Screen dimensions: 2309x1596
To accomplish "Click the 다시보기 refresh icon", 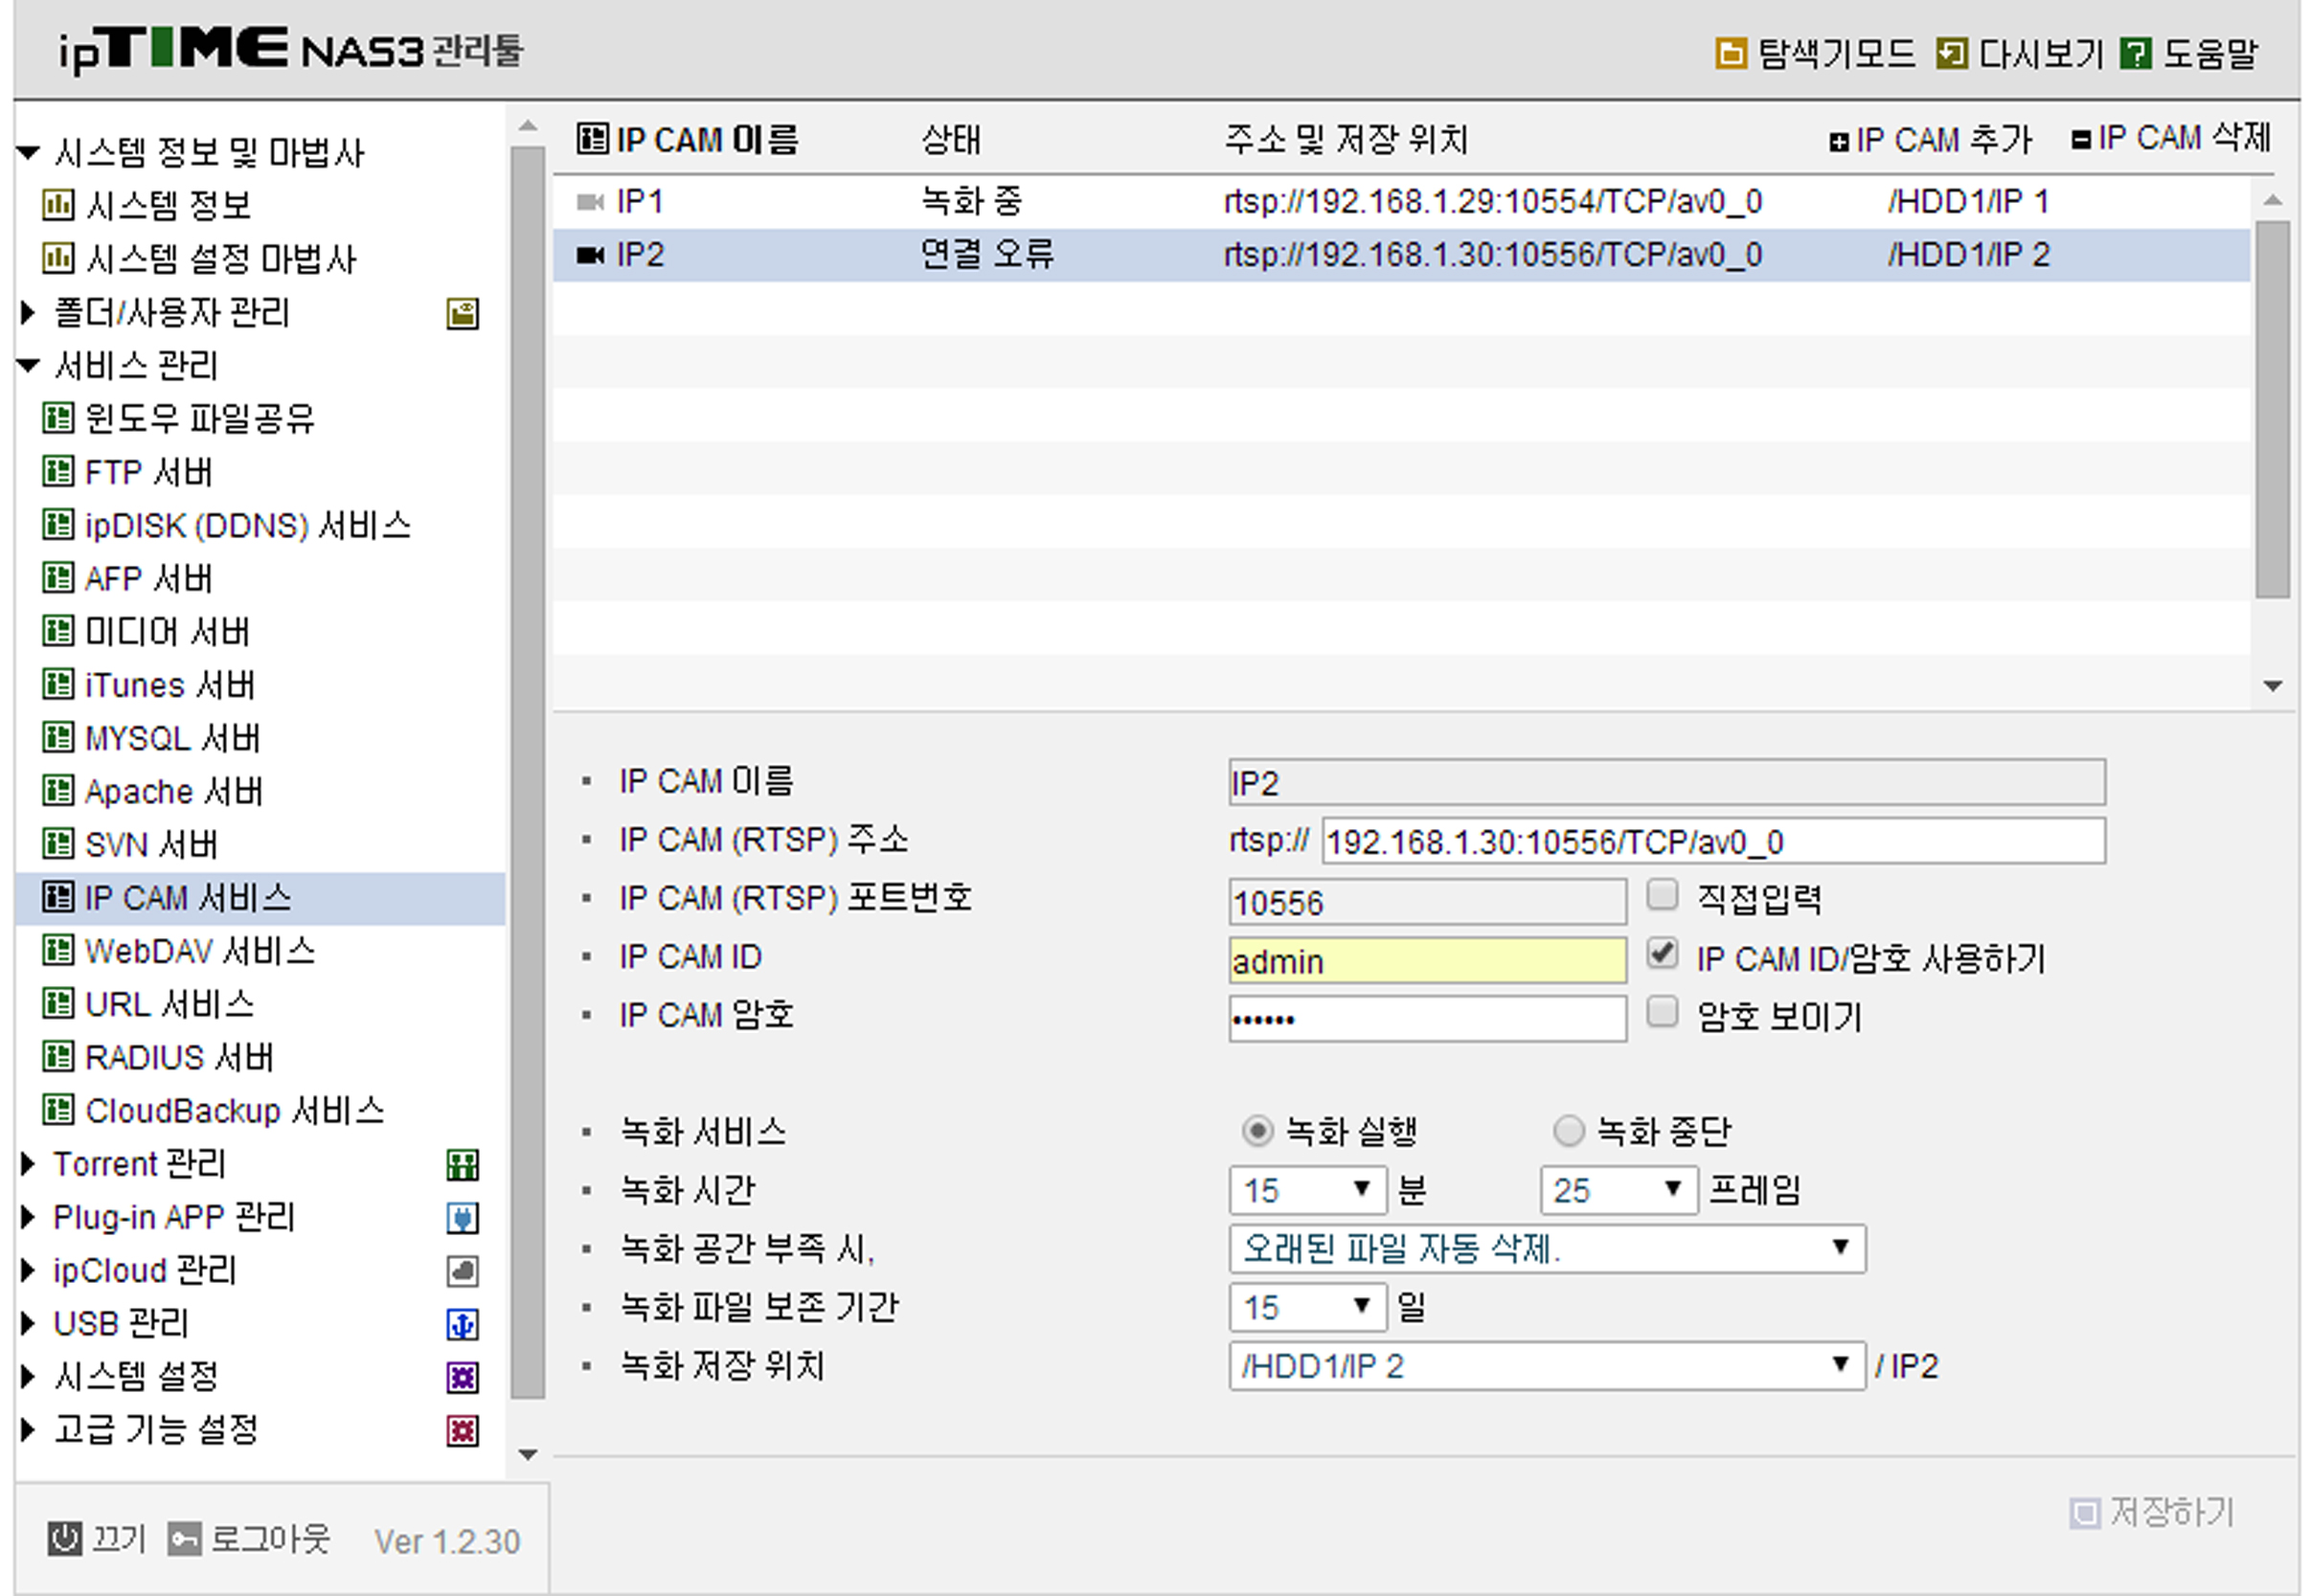I will (1951, 53).
